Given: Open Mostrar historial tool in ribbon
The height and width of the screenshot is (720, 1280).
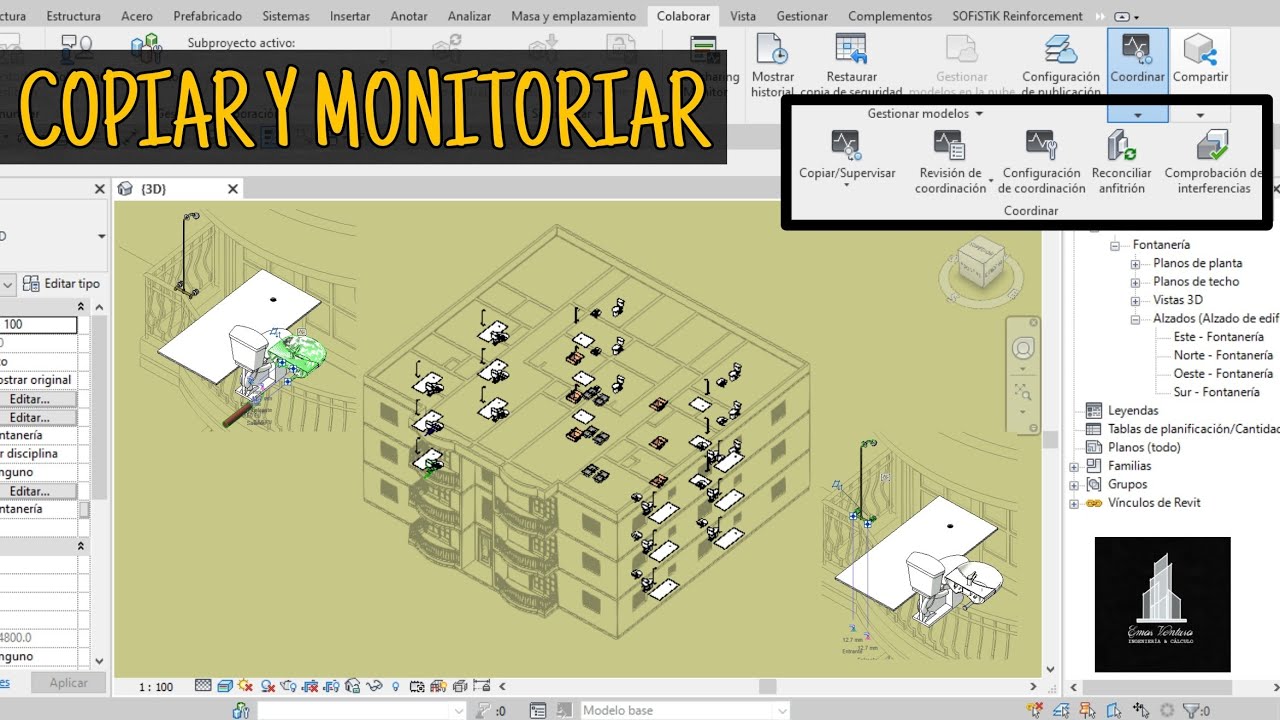Looking at the screenshot, I should pos(772,65).
